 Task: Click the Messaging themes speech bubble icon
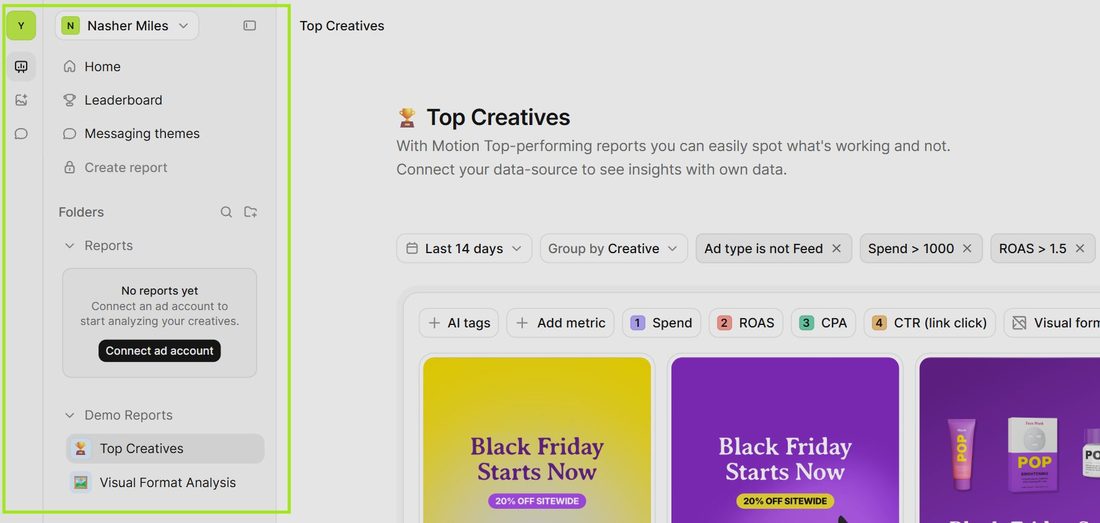[69, 134]
